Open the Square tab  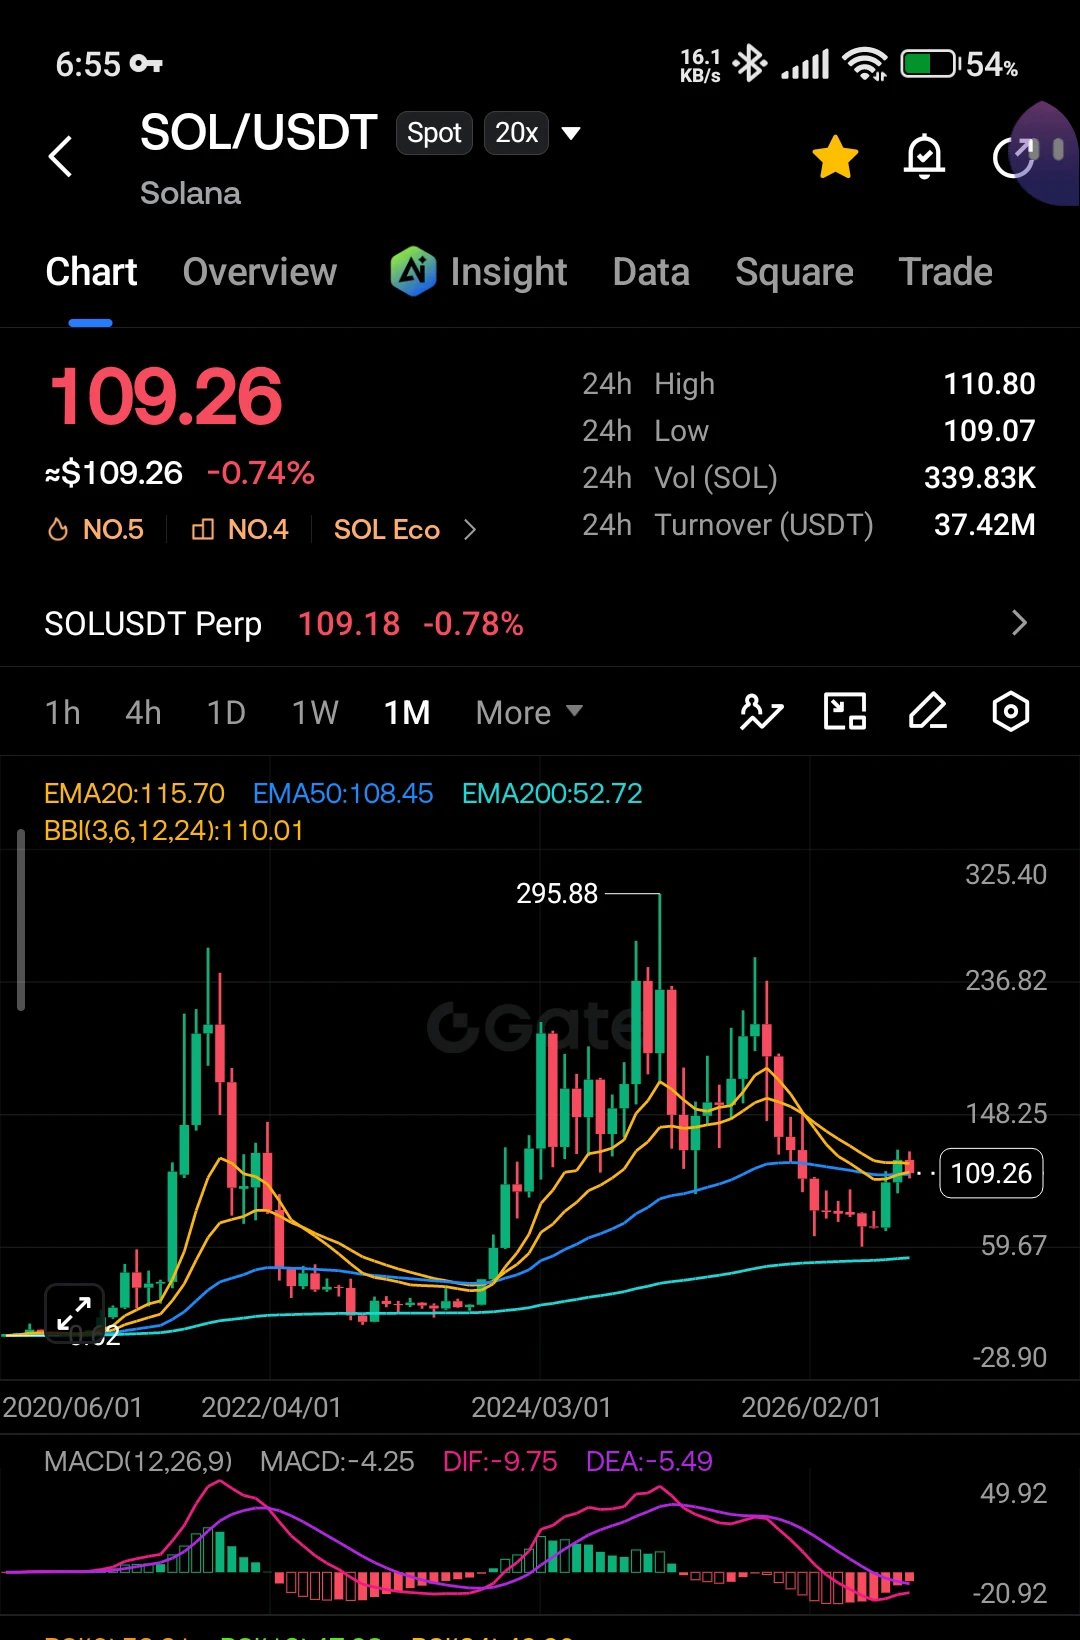coord(794,272)
